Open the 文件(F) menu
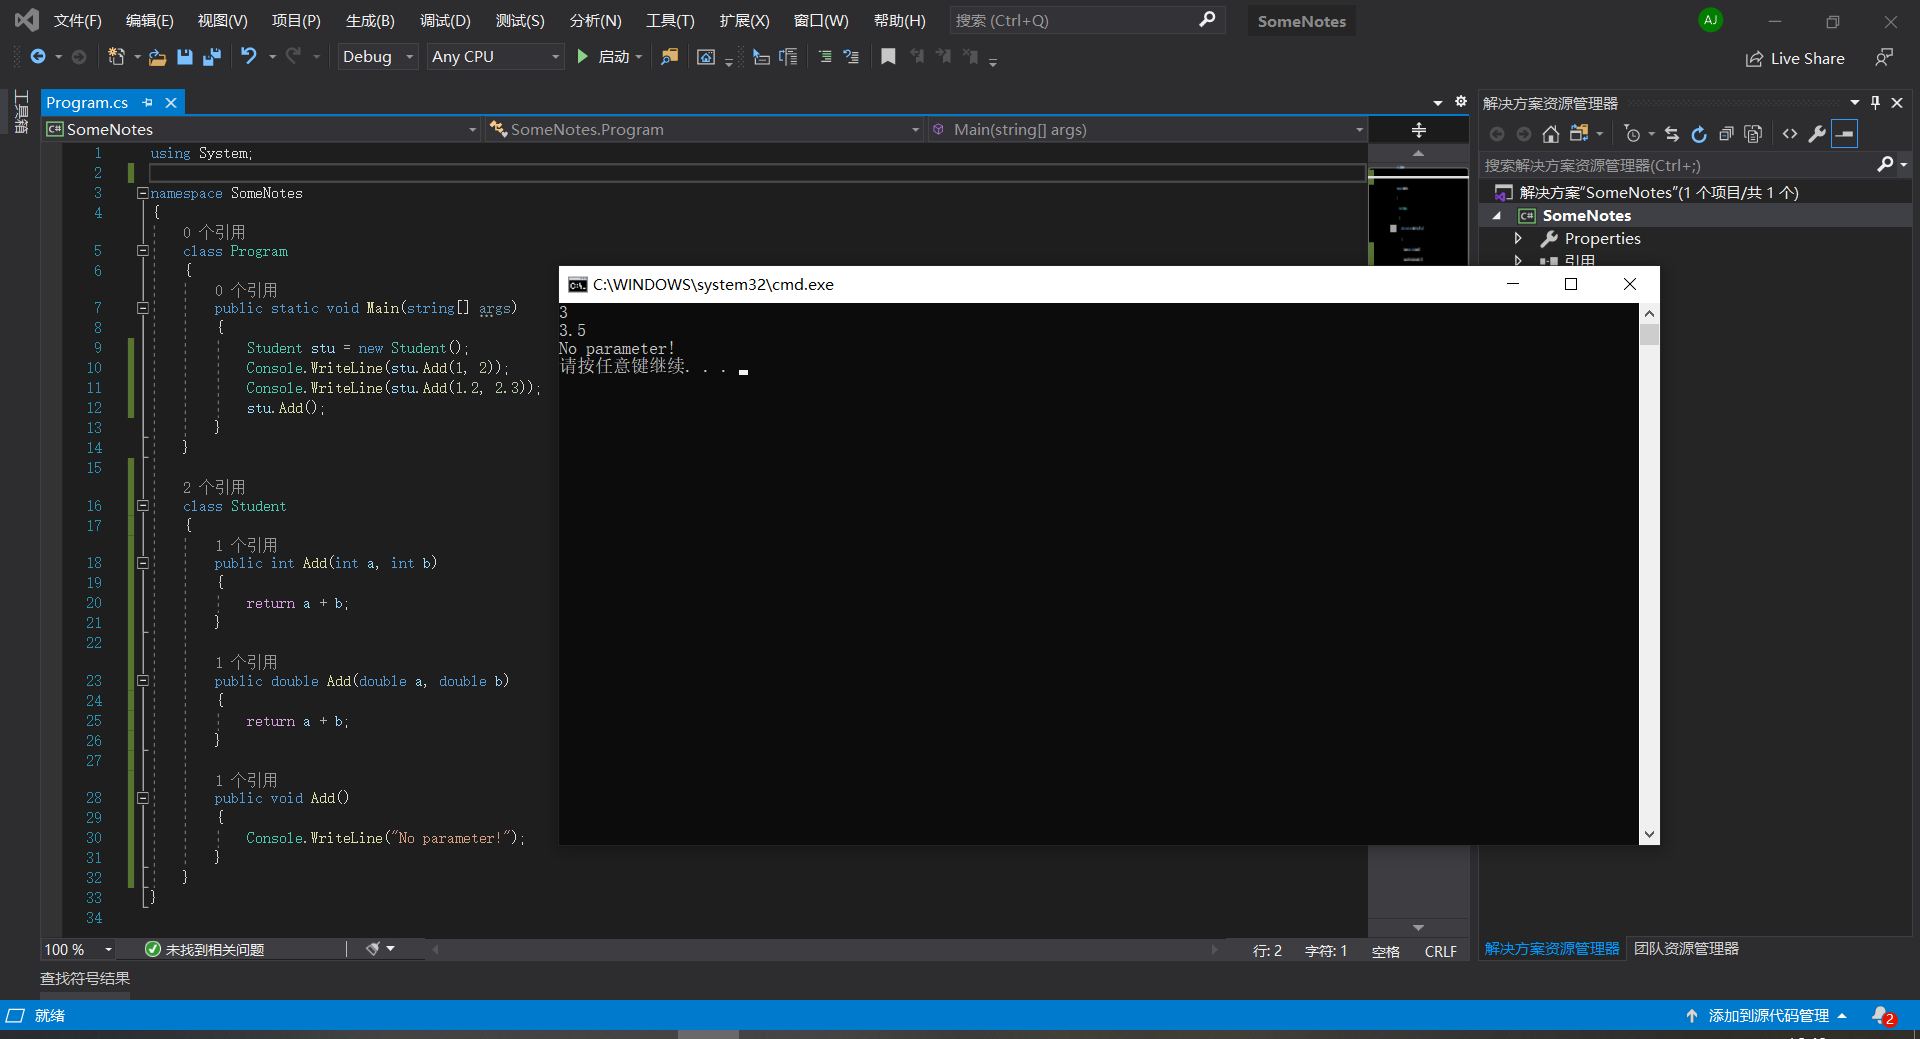The image size is (1920, 1039). point(77,21)
